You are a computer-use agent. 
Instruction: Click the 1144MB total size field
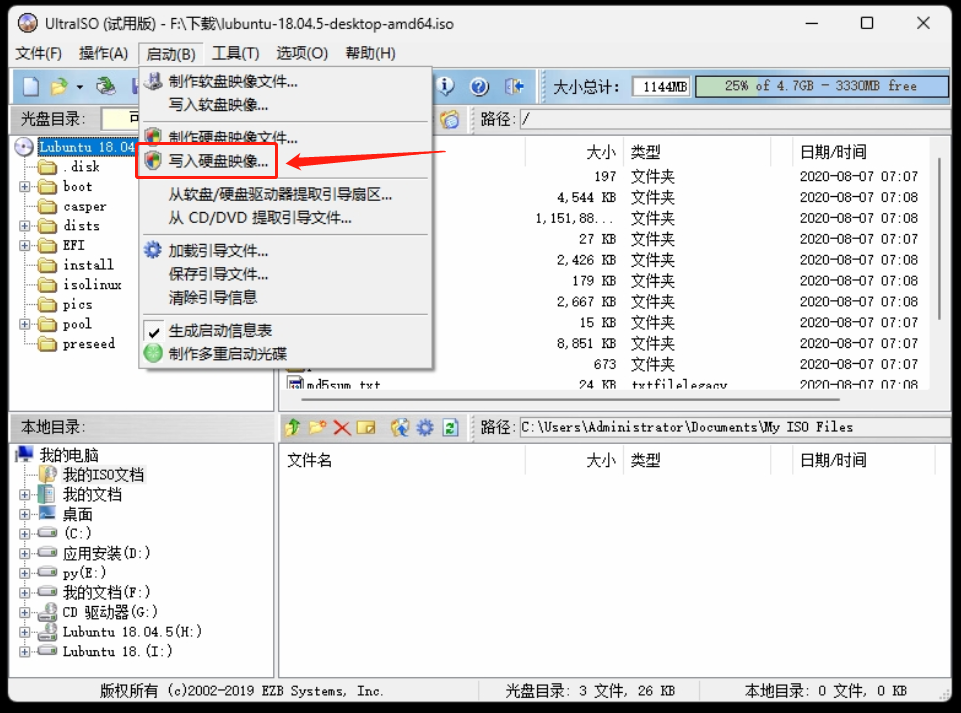point(661,86)
